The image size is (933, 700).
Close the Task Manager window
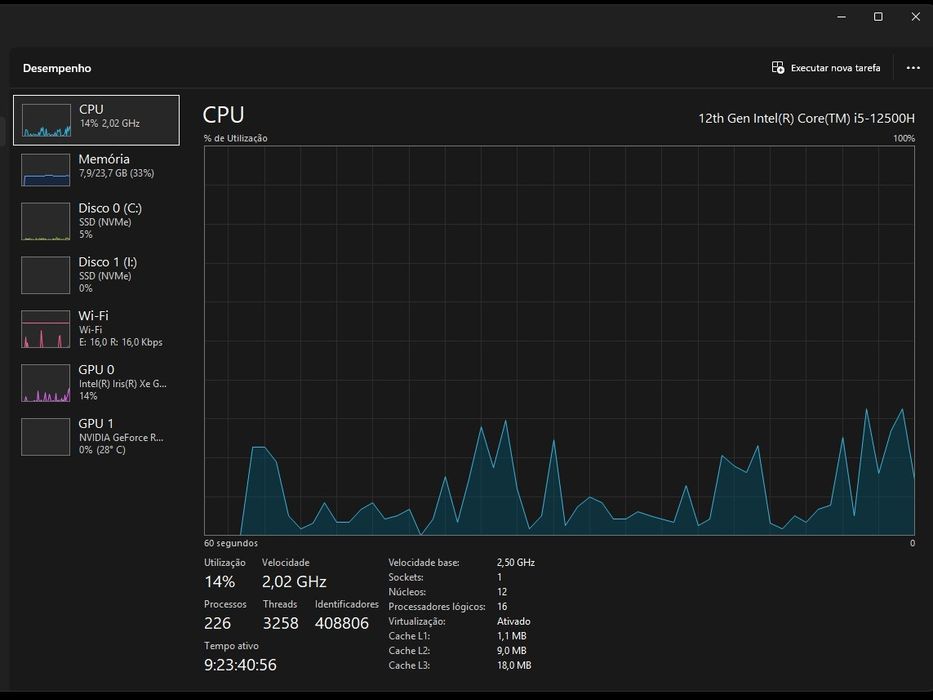click(915, 16)
